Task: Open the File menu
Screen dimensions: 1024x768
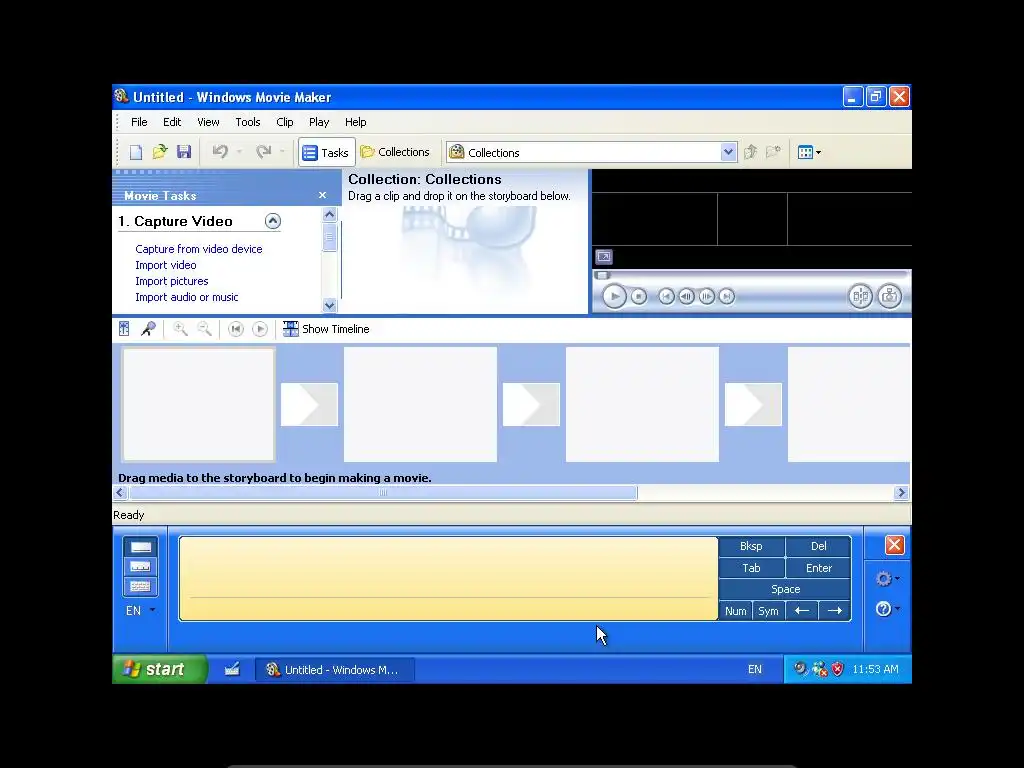Action: point(139,122)
